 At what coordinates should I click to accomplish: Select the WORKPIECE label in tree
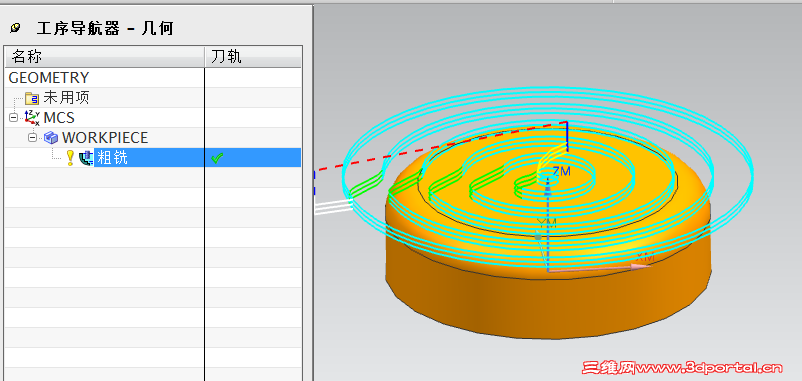pyautogui.click(x=105, y=138)
